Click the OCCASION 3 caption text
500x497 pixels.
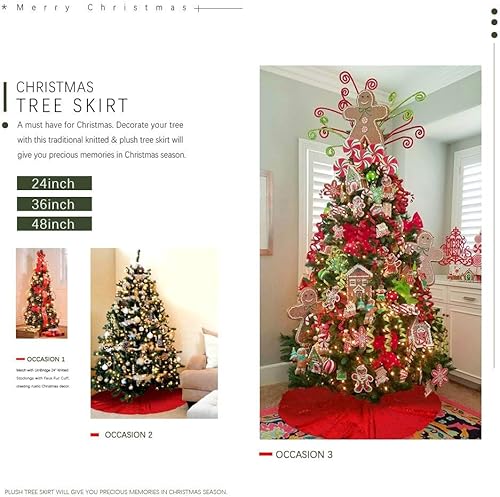[304, 454]
